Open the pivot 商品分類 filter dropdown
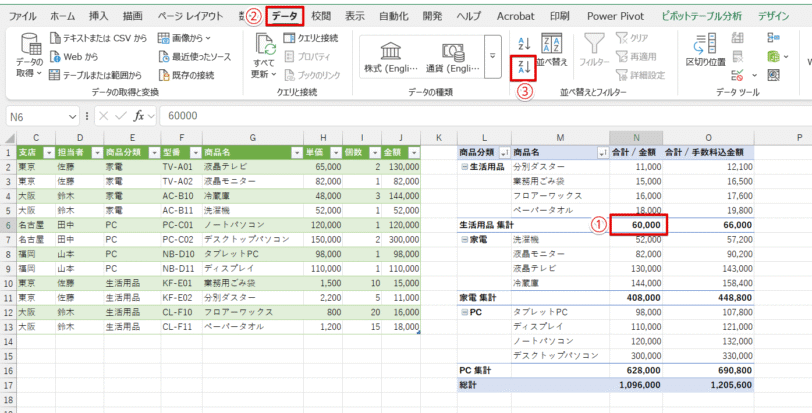The height and width of the screenshot is (413, 812). pyautogui.click(x=504, y=153)
